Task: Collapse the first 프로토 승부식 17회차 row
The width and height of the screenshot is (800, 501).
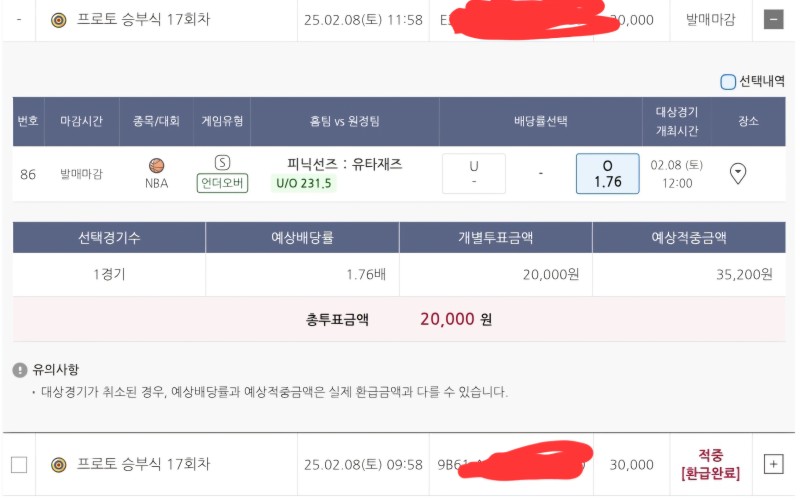Action: click(773, 20)
